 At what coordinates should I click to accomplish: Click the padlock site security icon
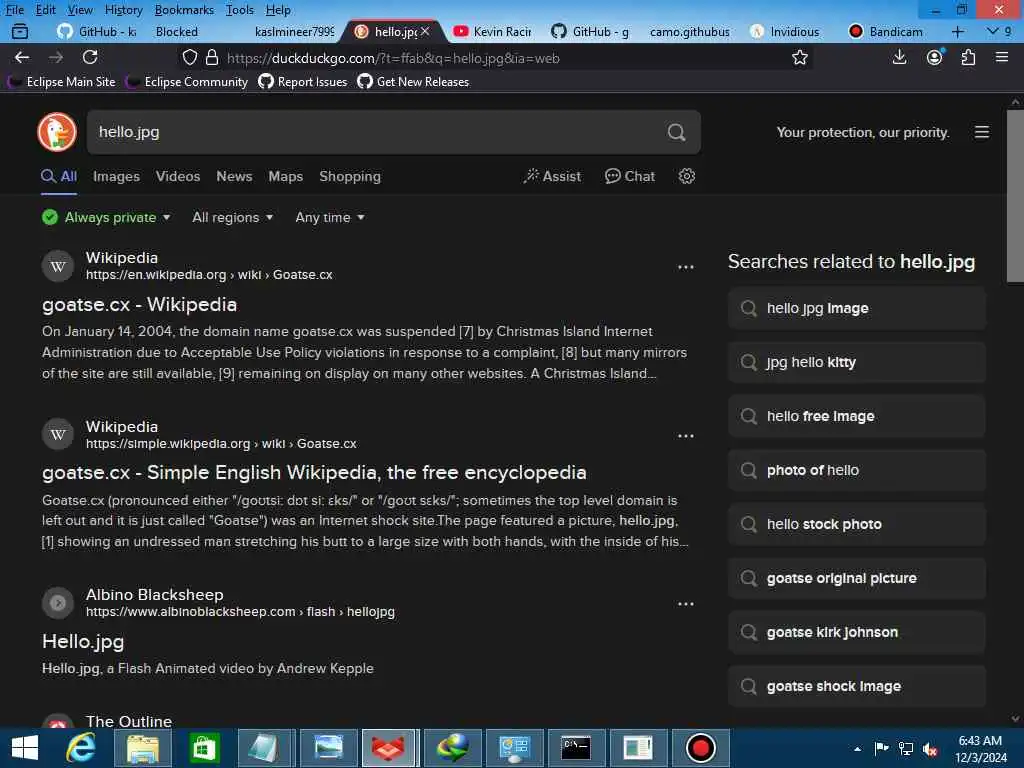point(212,57)
